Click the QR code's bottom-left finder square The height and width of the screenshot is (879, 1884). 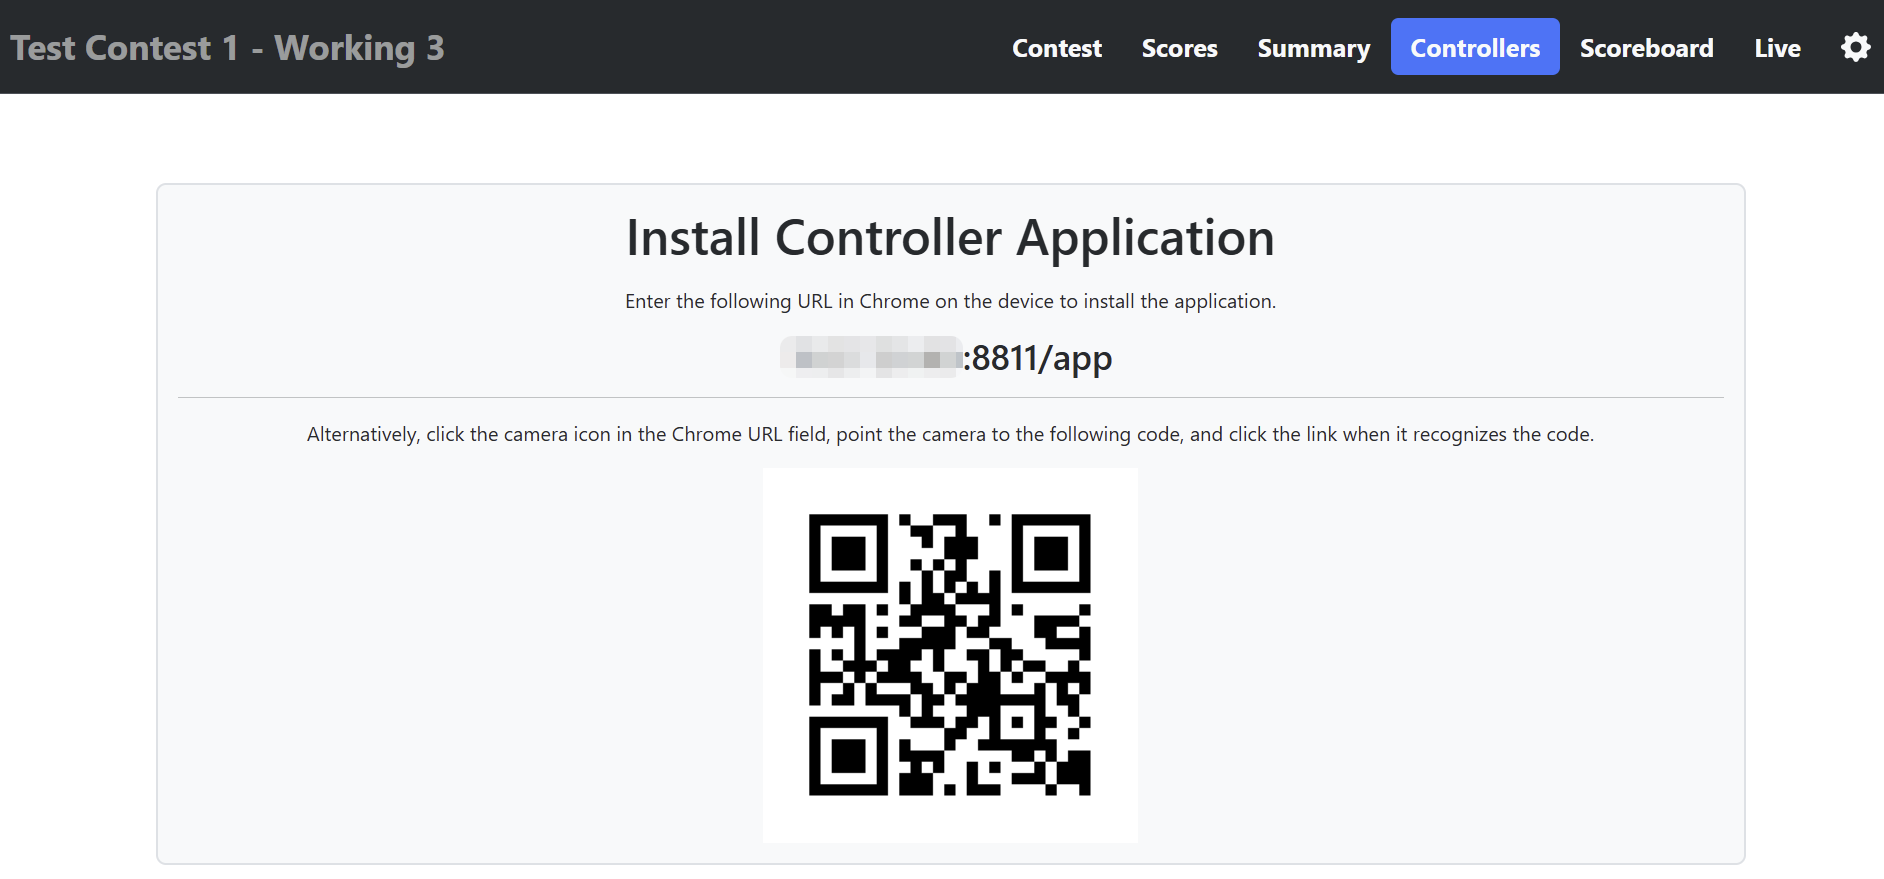[848, 756]
